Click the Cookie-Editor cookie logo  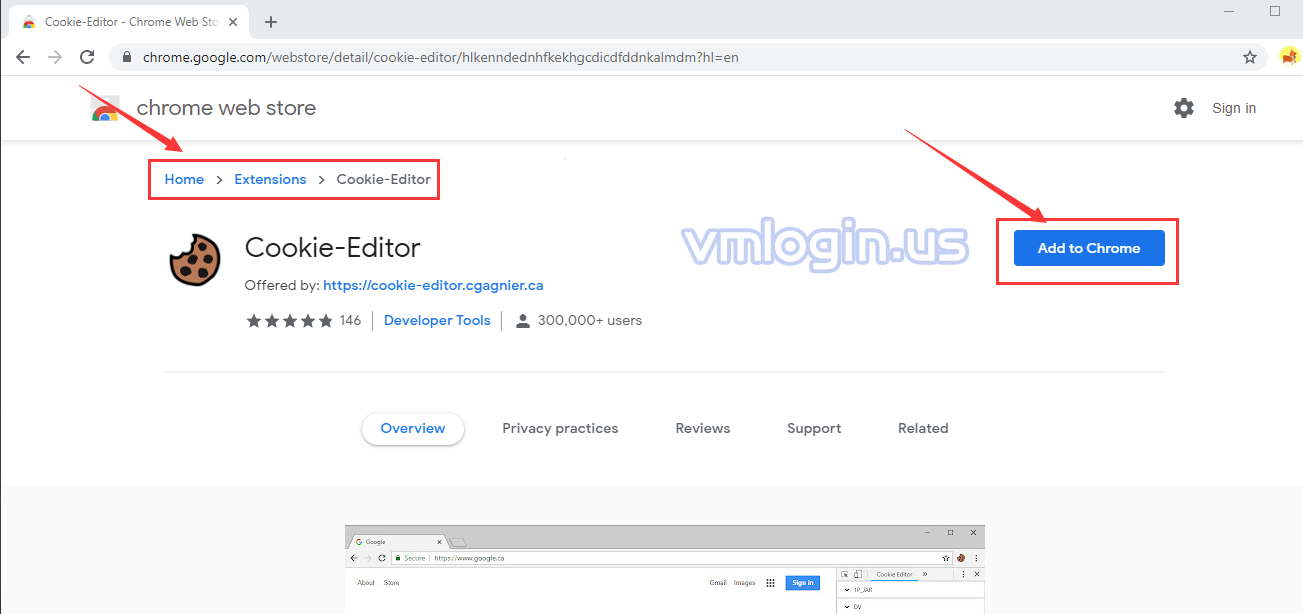pyautogui.click(x=195, y=260)
